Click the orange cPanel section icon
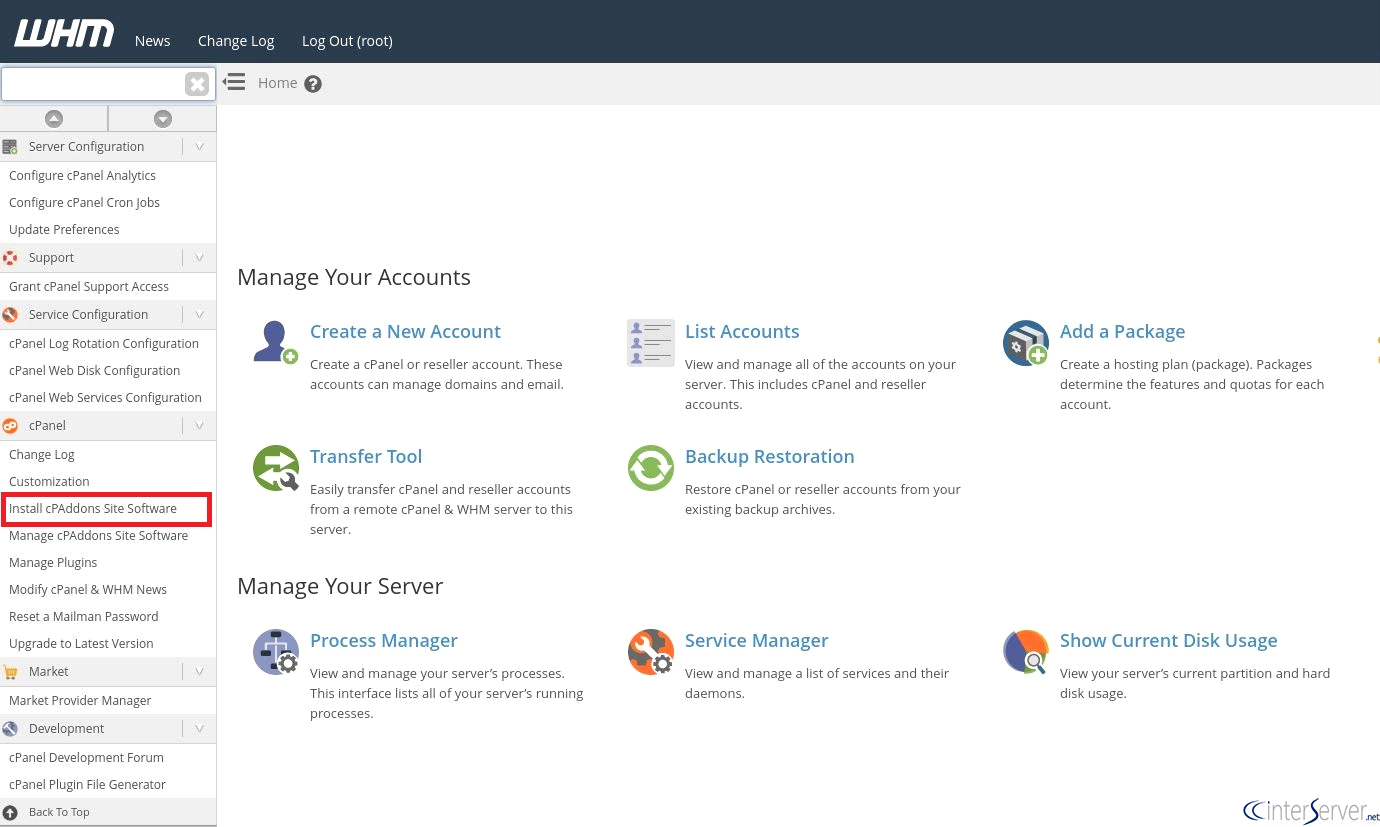Viewport: 1380px width, 827px height. [x=10, y=426]
